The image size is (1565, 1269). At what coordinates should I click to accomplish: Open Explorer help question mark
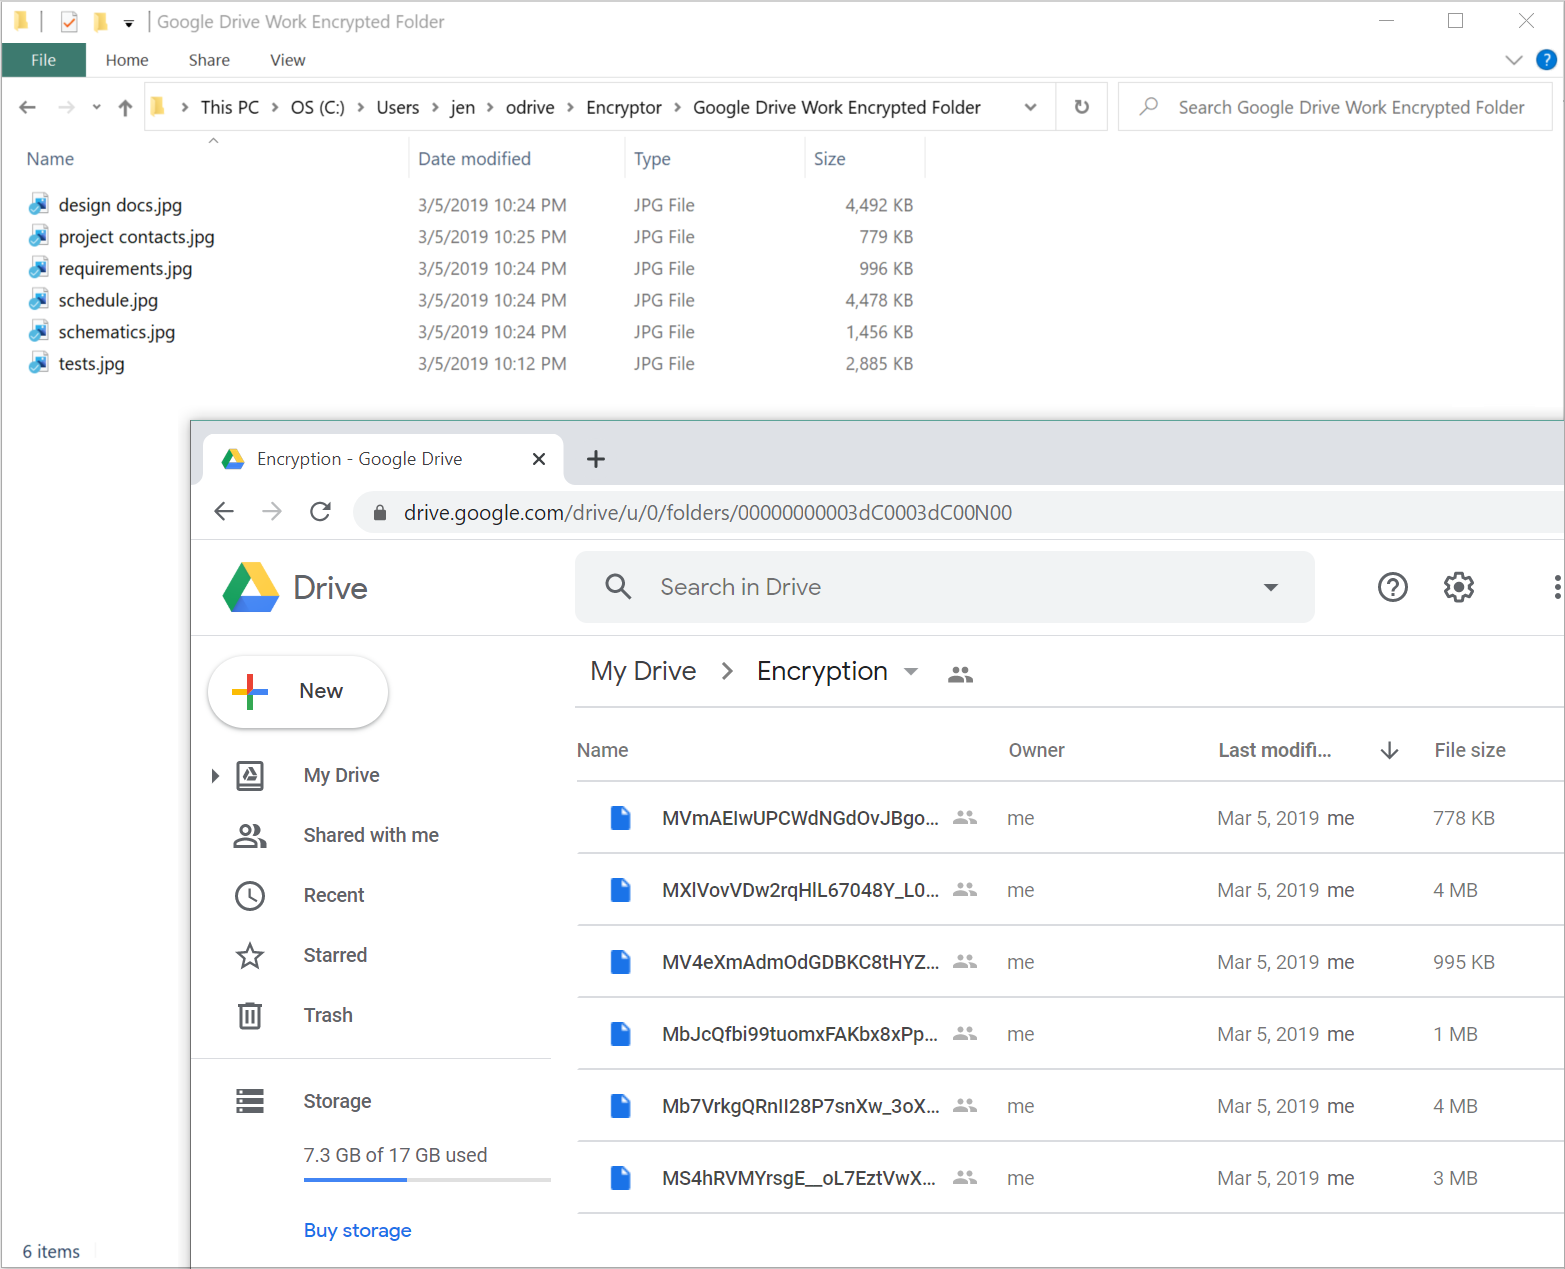tap(1546, 60)
